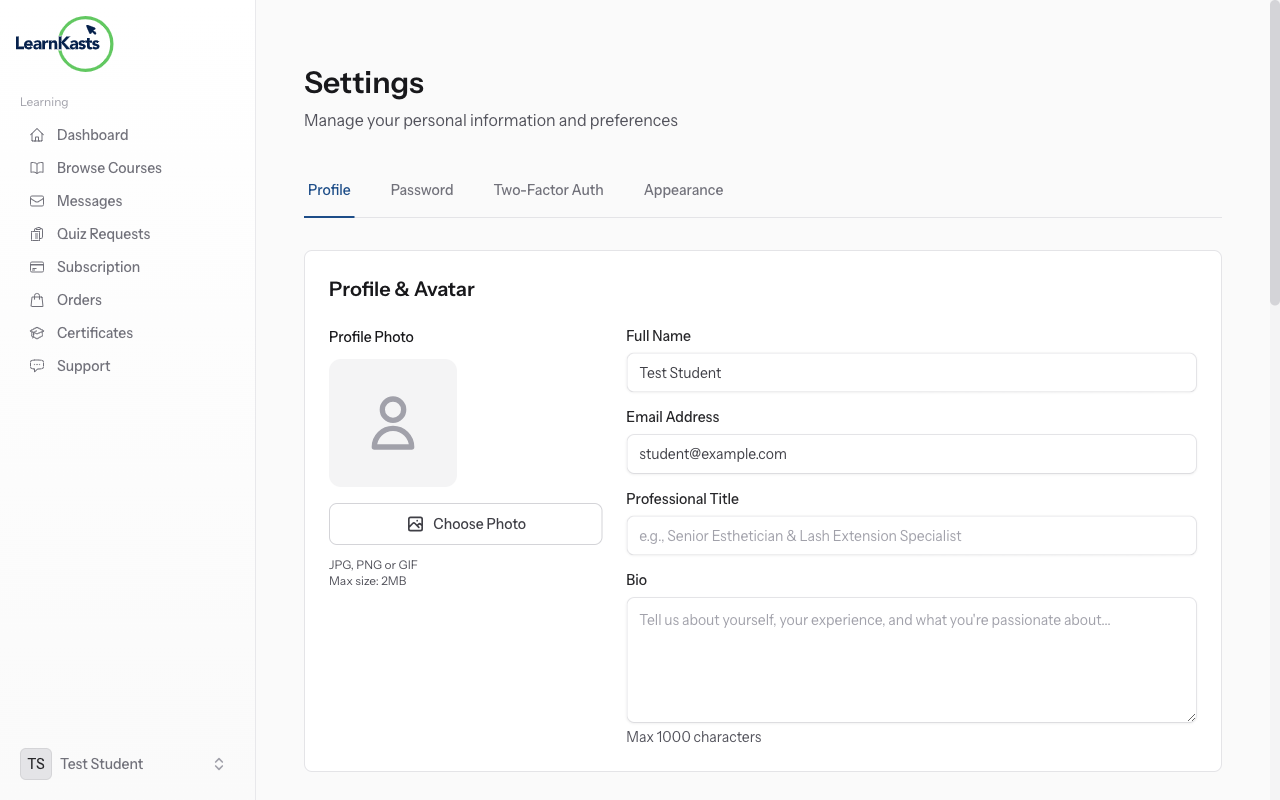Select the Profile tab
Image resolution: width=1280 pixels, height=800 pixels.
coord(329,190)
